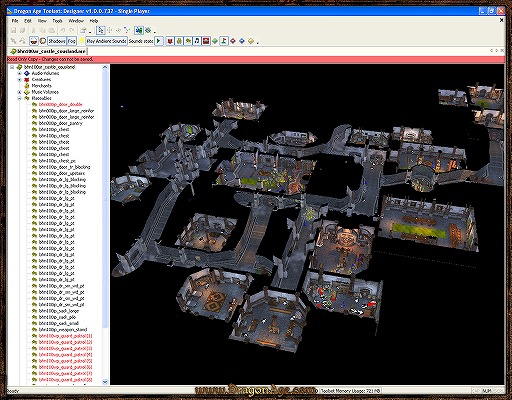
Task: Click the red diamond toolbar icon
Action: (233, 41)
